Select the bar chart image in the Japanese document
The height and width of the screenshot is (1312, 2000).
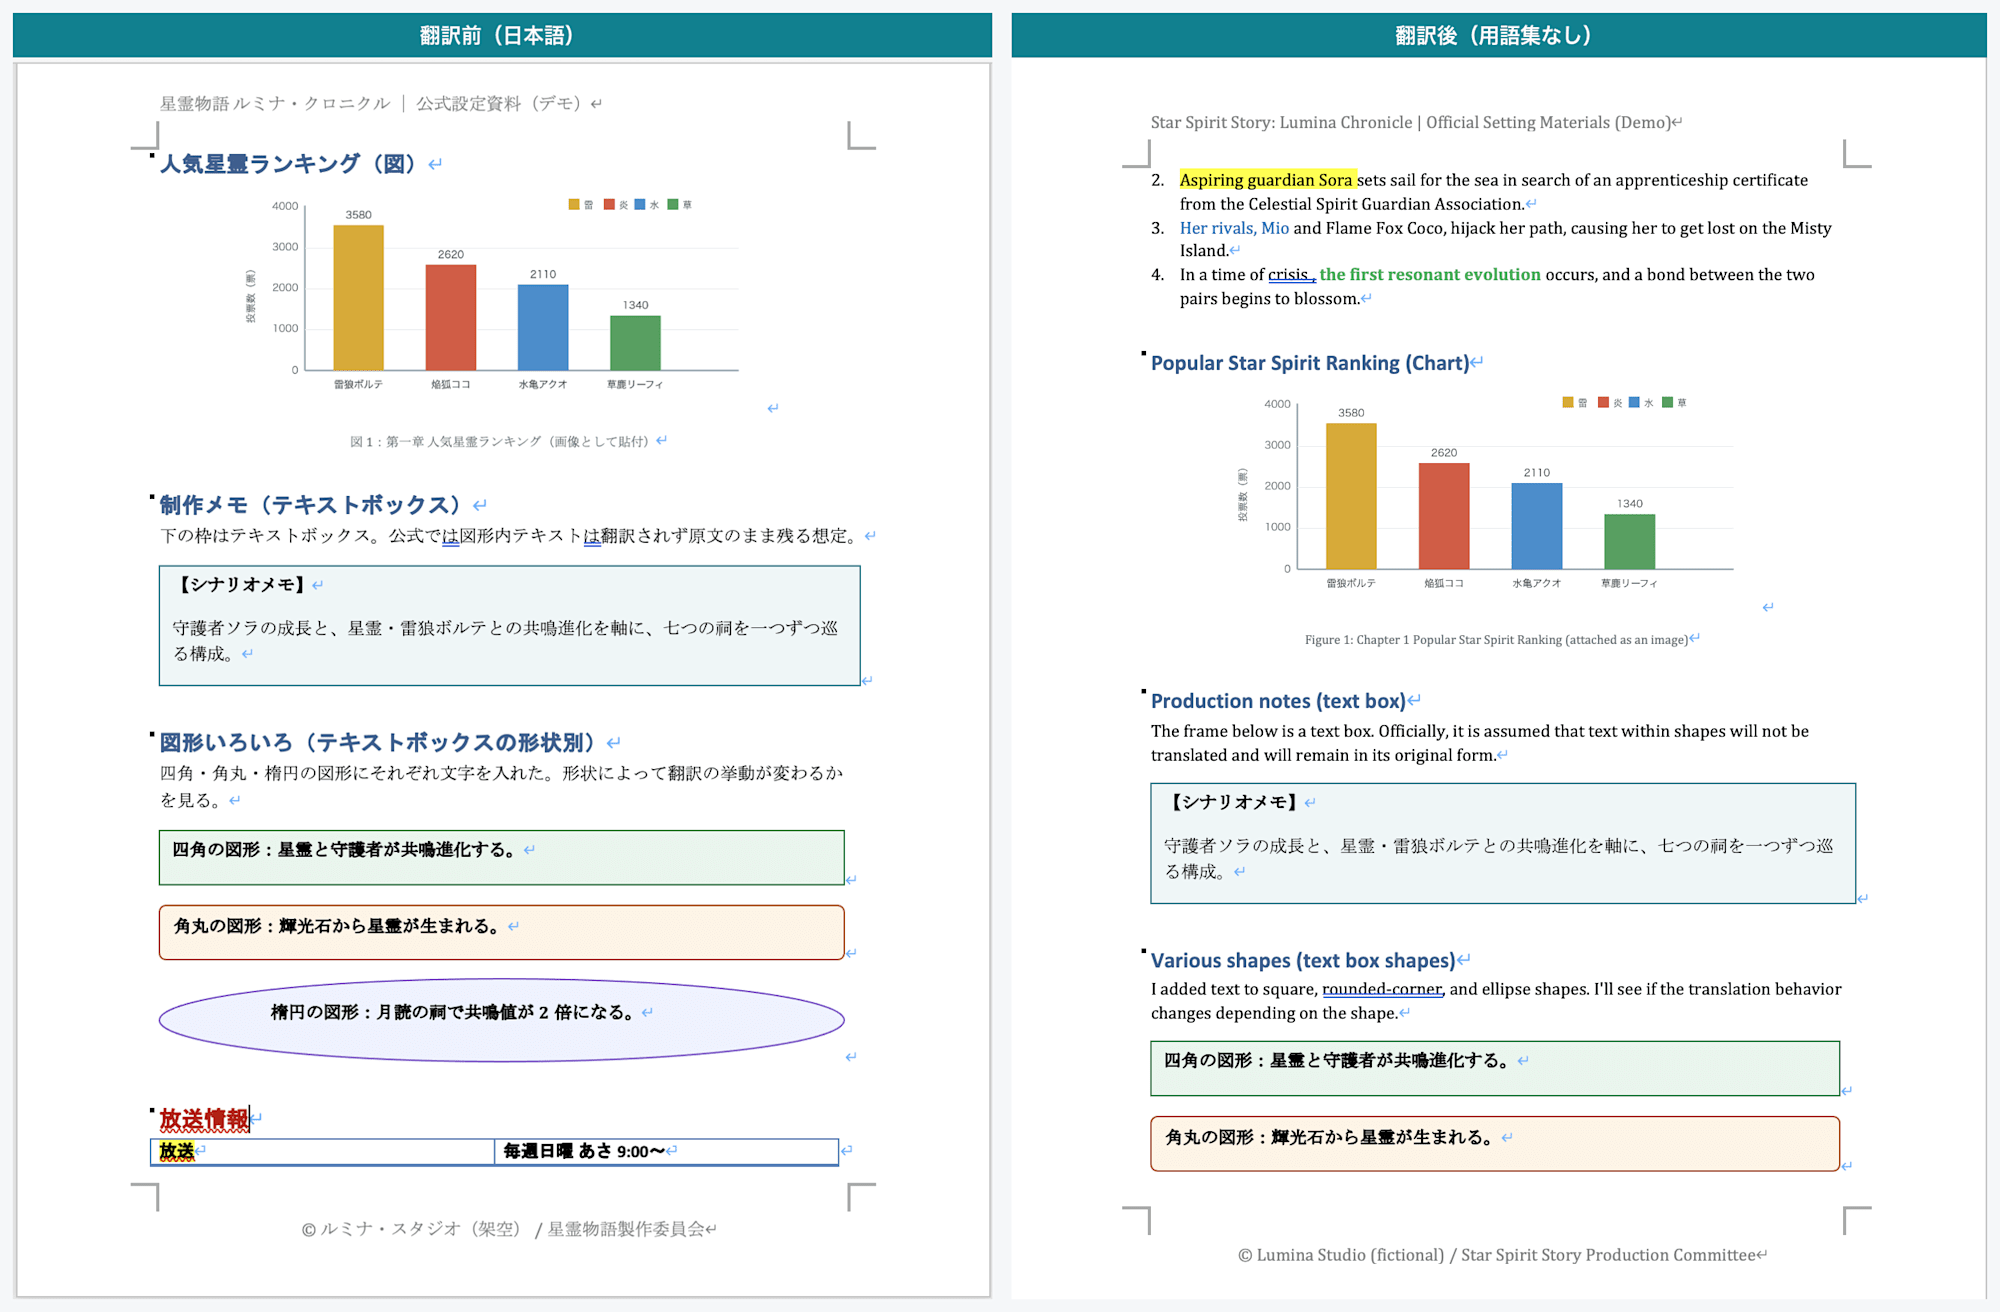click(500, 295)
